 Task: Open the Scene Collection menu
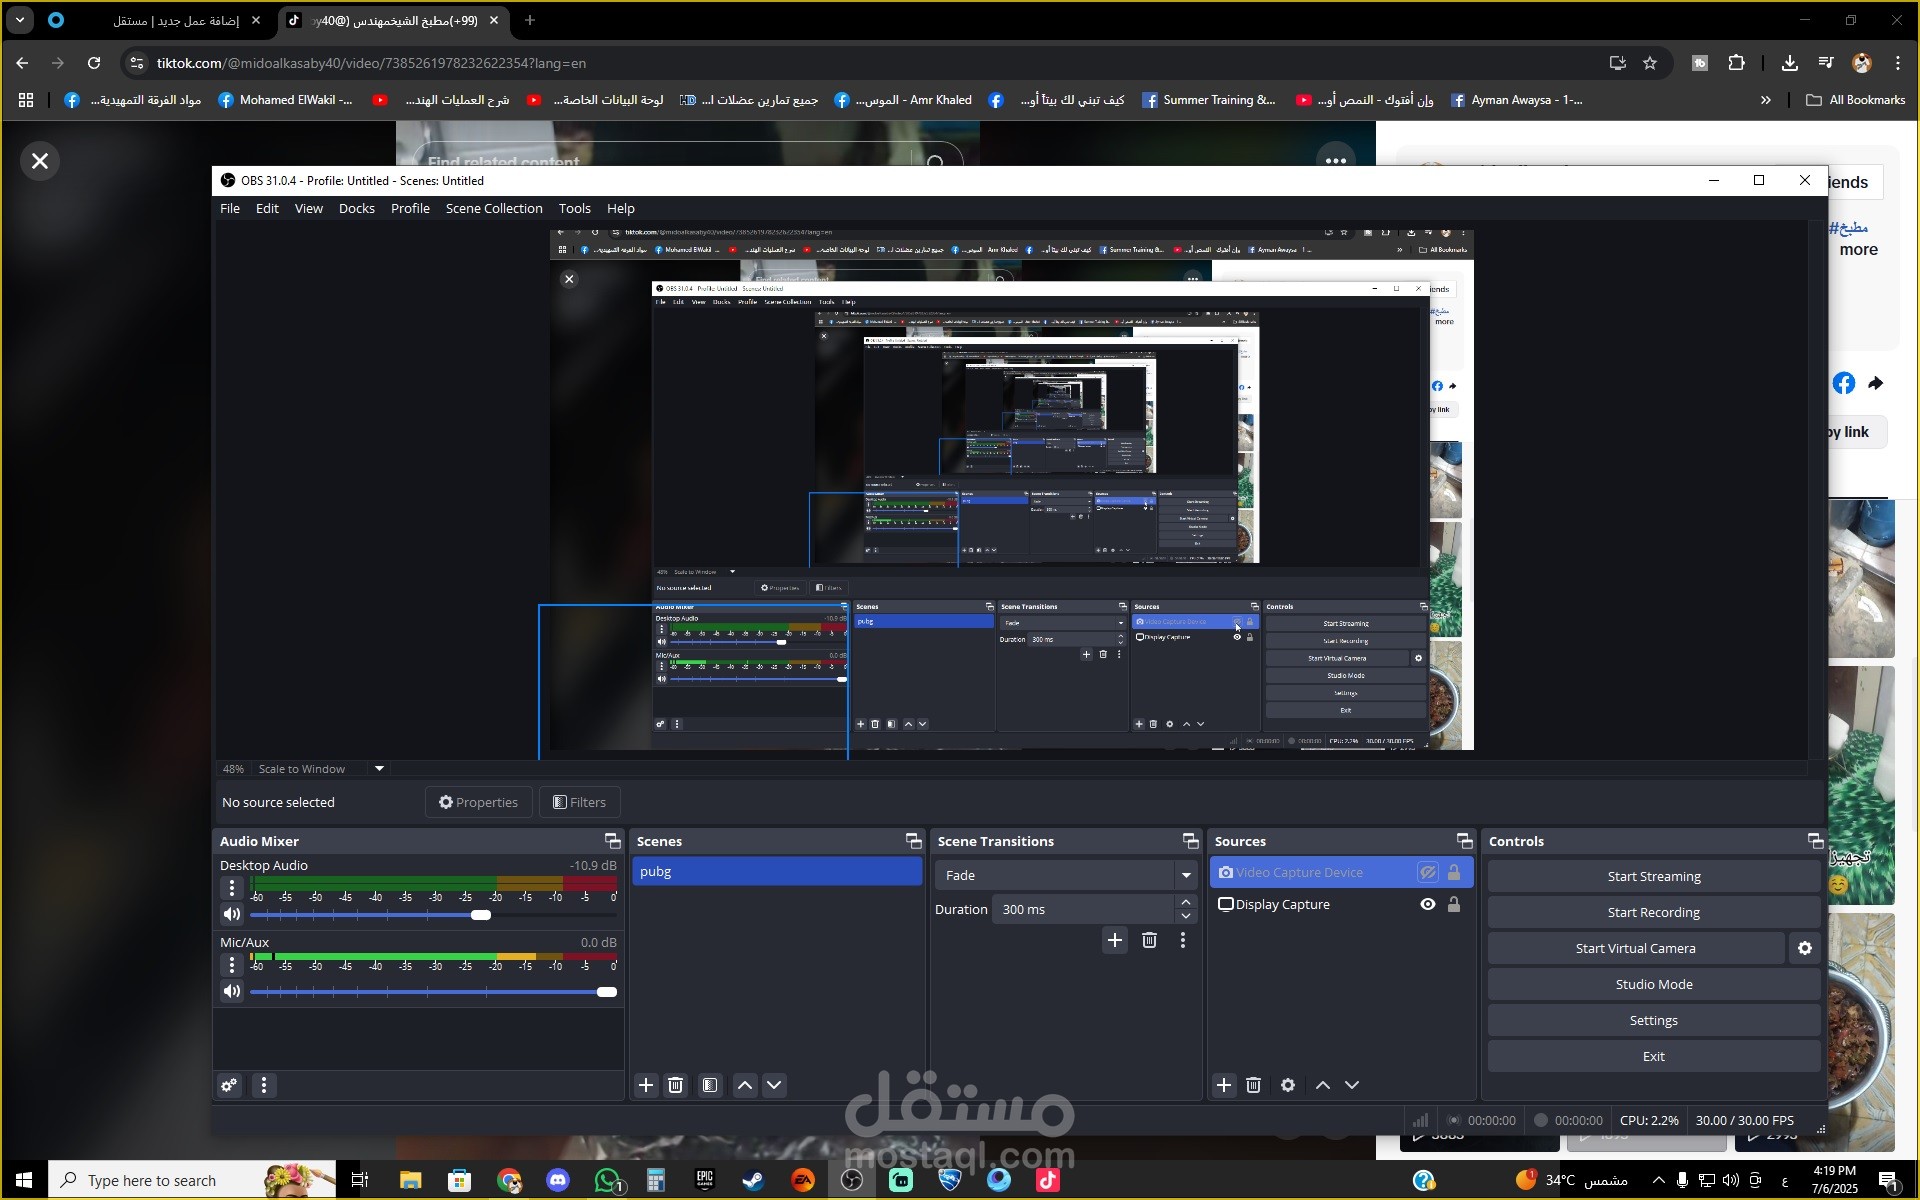pos(494,208)
